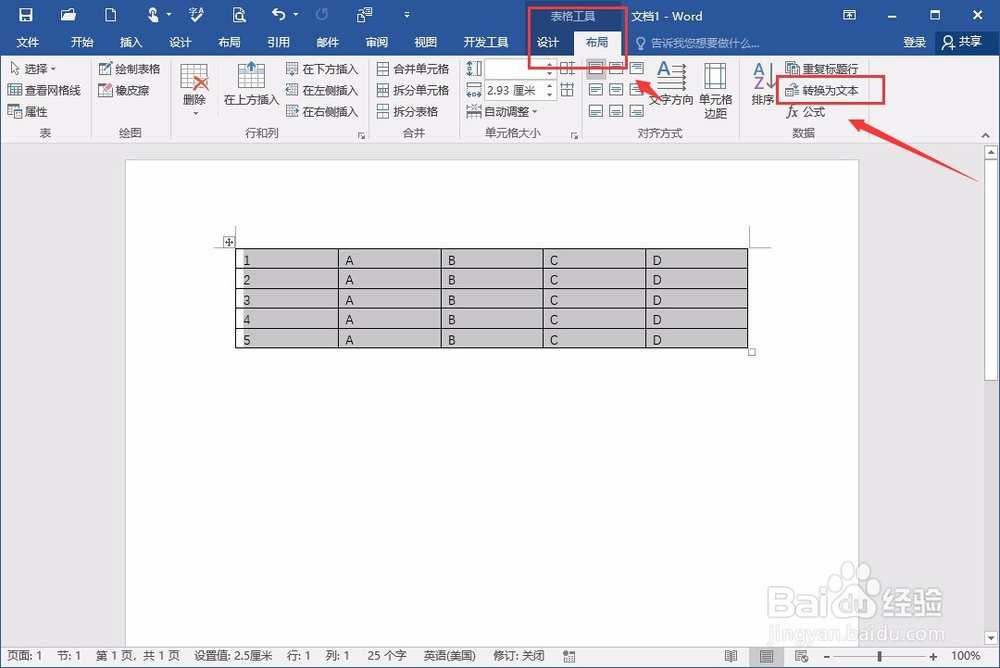This screenshot has width=1000, height=668.
Task: Open 公式 (Formula) in the Data group
Action: [805, 112]
